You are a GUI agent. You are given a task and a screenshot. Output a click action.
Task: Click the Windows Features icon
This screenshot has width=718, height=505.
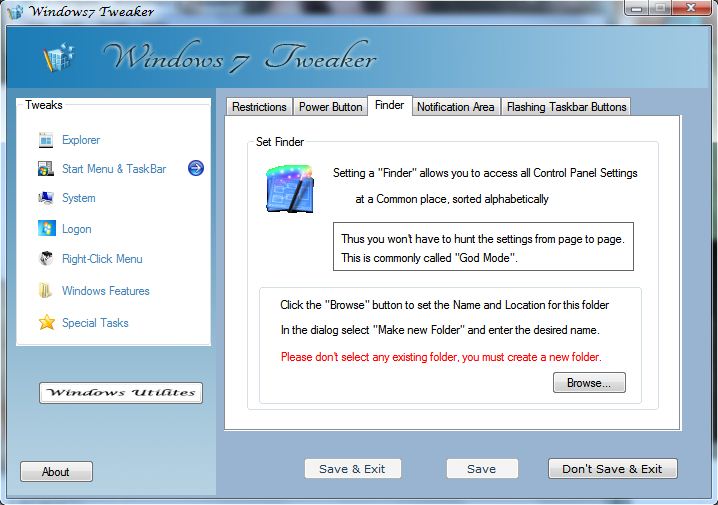45,290
